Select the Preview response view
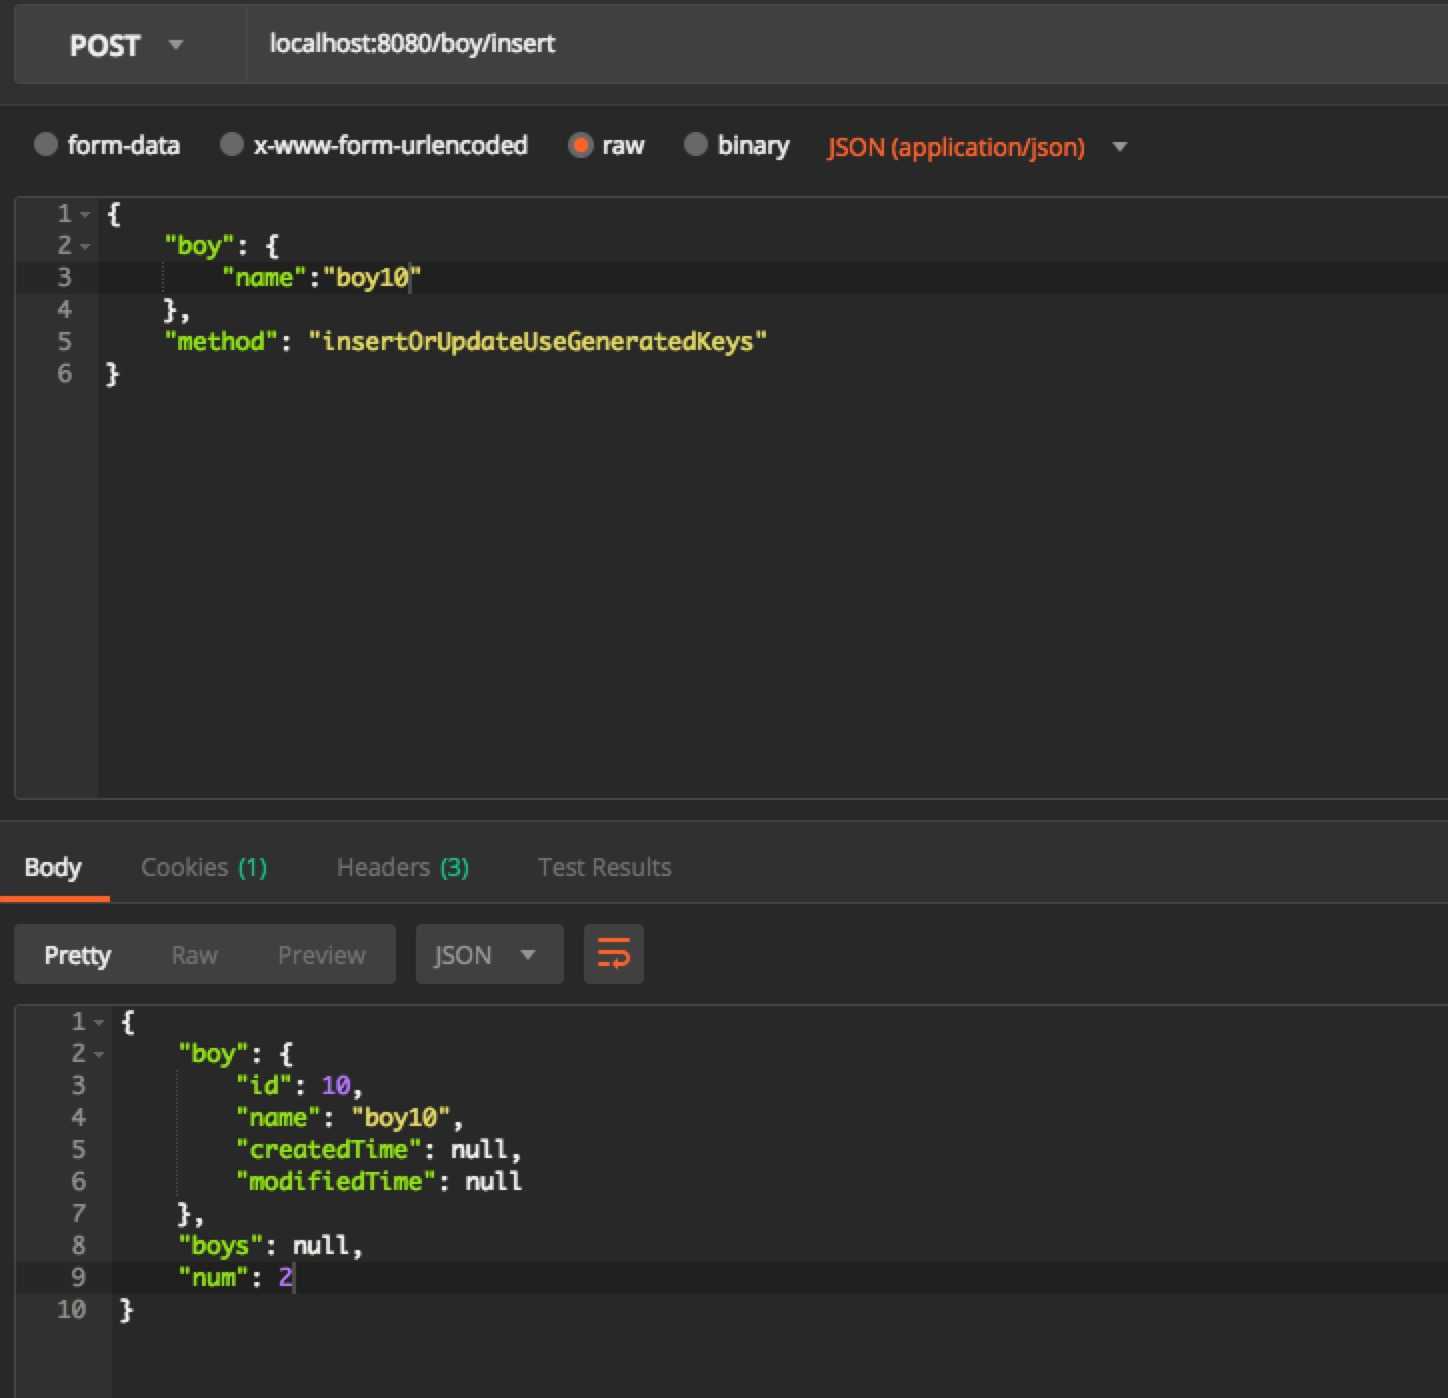The width and height of the screenshot is (1448, 1398). point(322,955)
